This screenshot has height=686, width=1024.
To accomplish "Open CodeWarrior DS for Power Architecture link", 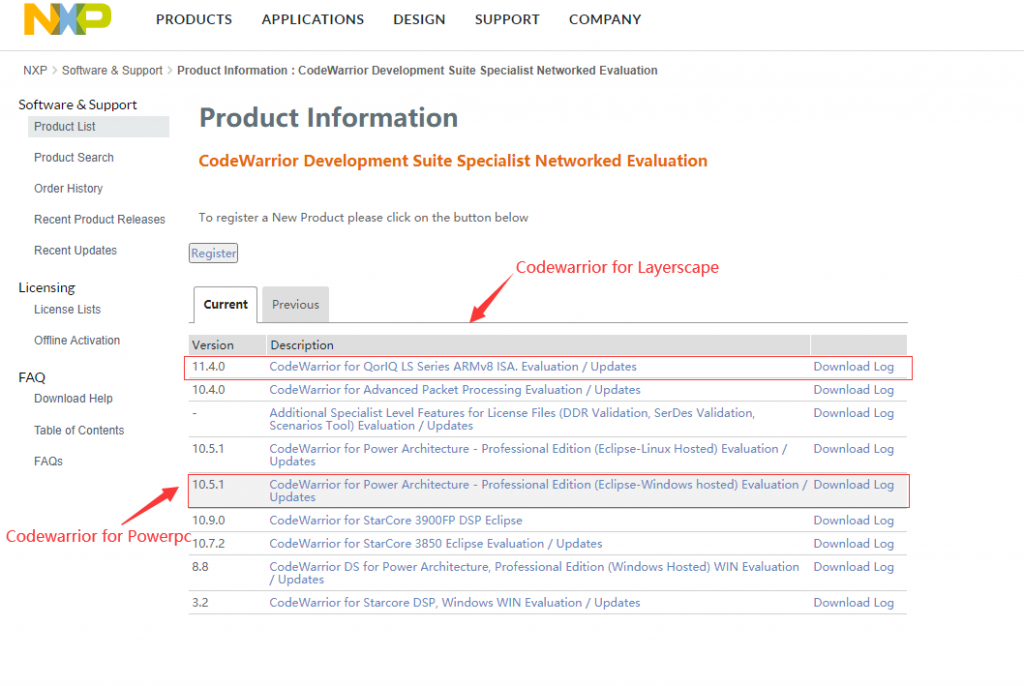I will coord(534,573).
